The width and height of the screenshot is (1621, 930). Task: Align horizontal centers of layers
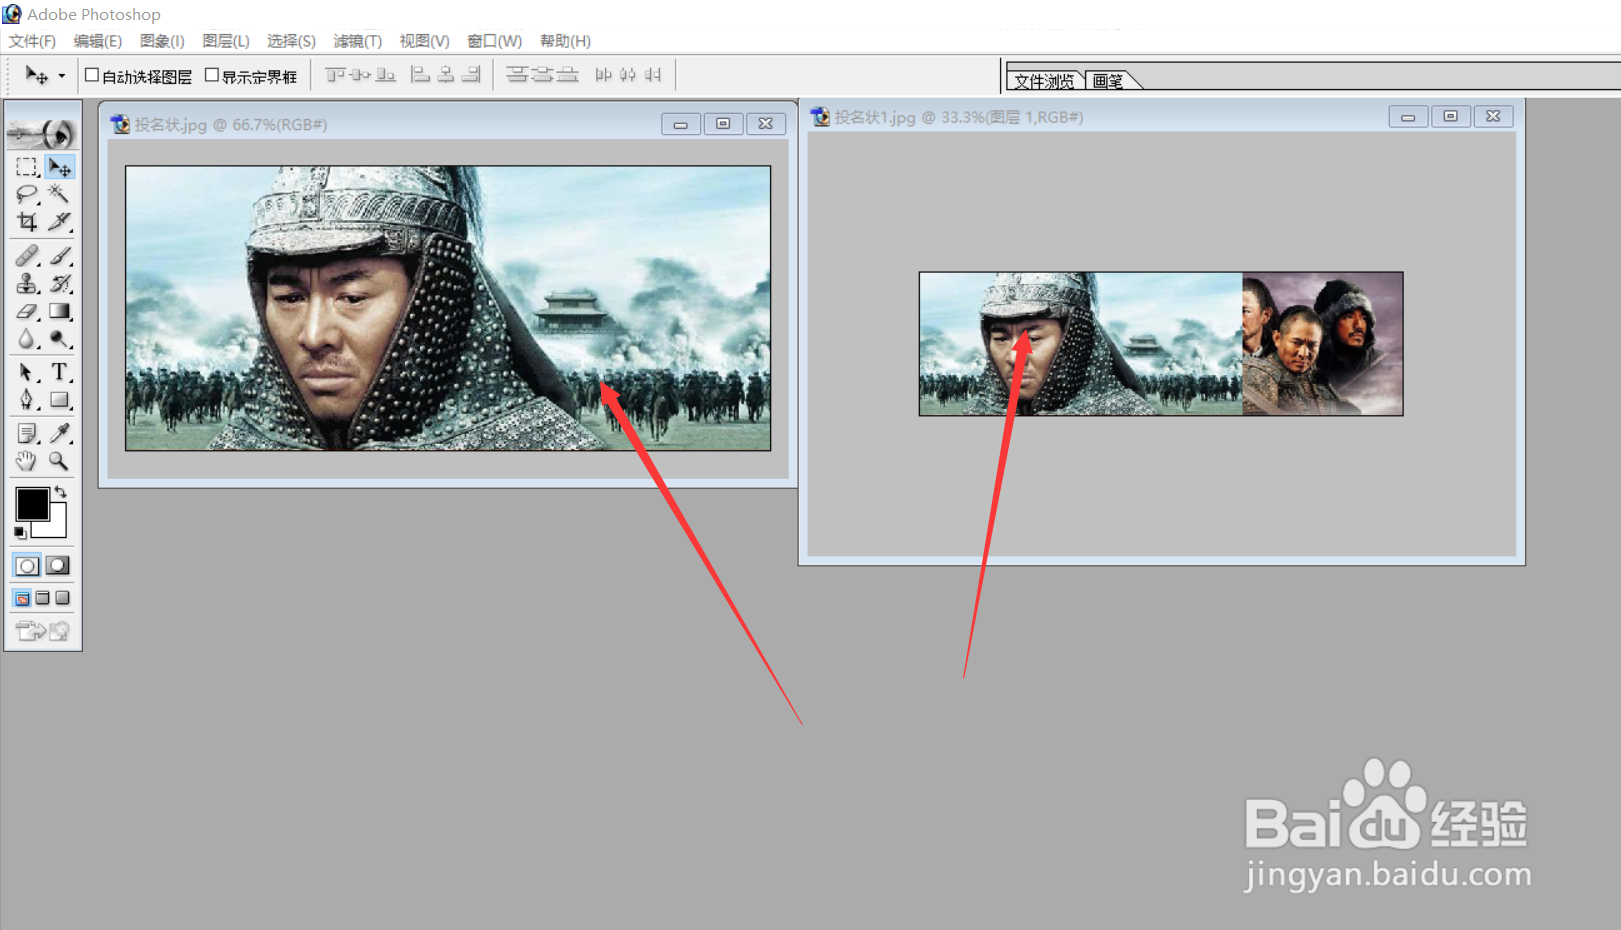pyautogui.click(x=446, y=75)
